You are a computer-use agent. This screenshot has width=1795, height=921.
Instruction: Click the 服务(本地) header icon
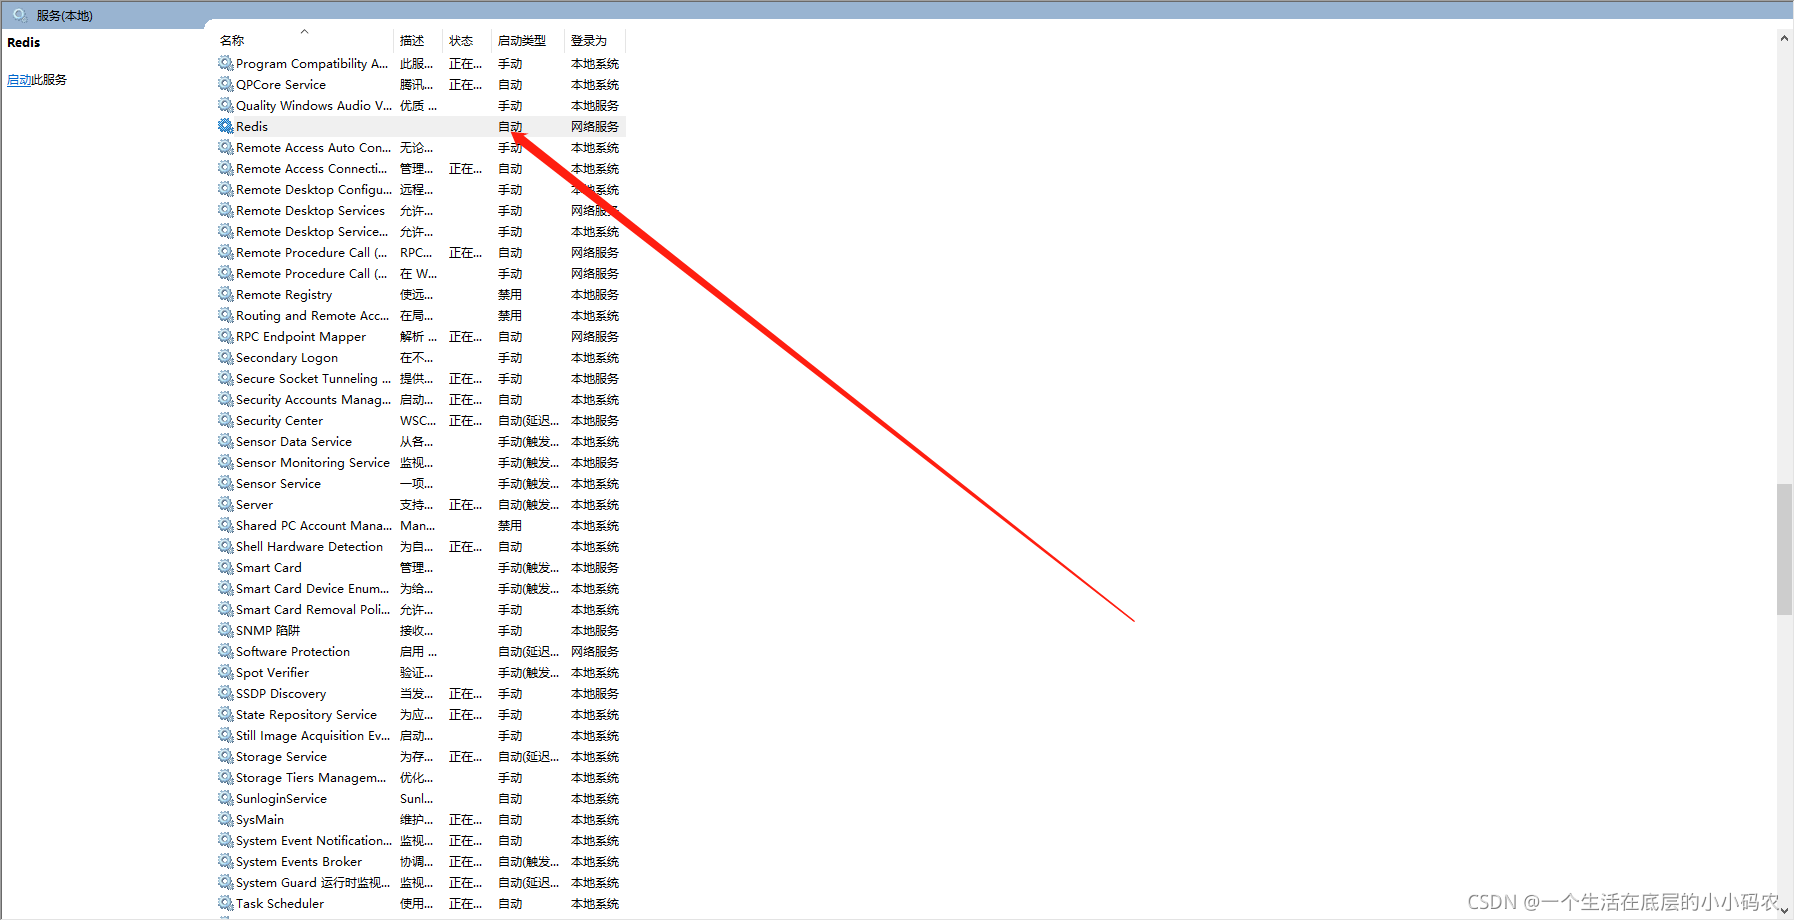tap(20, 15)
